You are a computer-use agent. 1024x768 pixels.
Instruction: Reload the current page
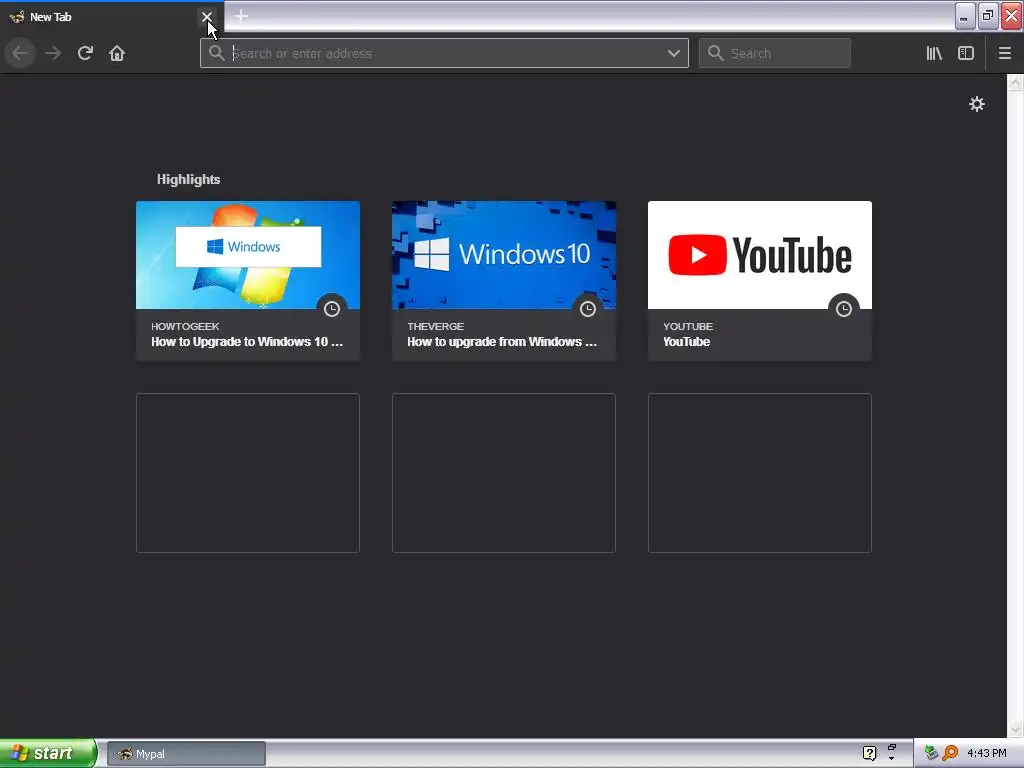pos(85,53)
